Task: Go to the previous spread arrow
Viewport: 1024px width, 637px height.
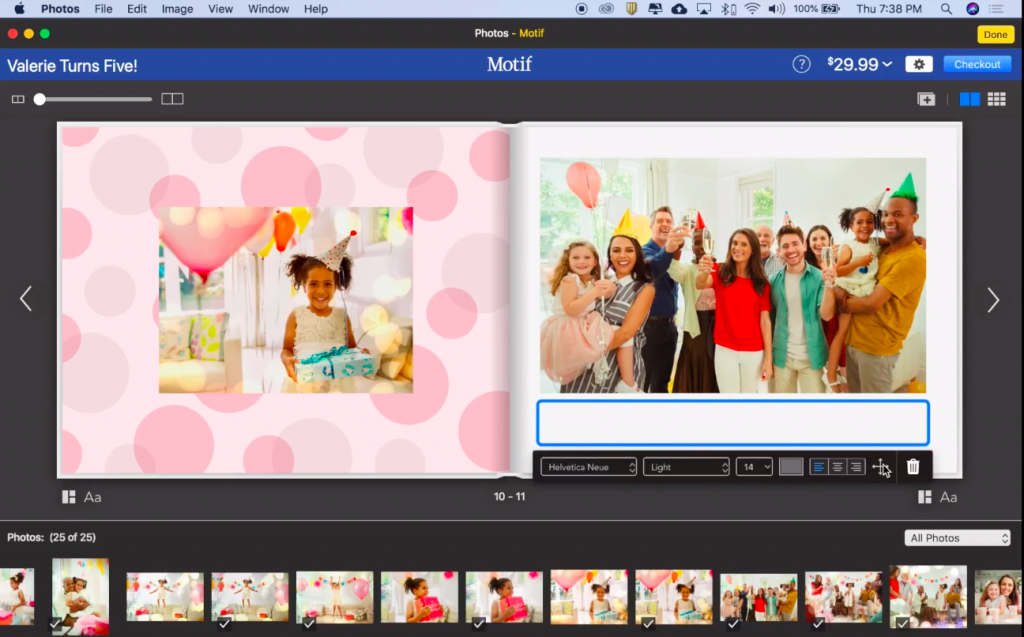Action: (25, 299)
